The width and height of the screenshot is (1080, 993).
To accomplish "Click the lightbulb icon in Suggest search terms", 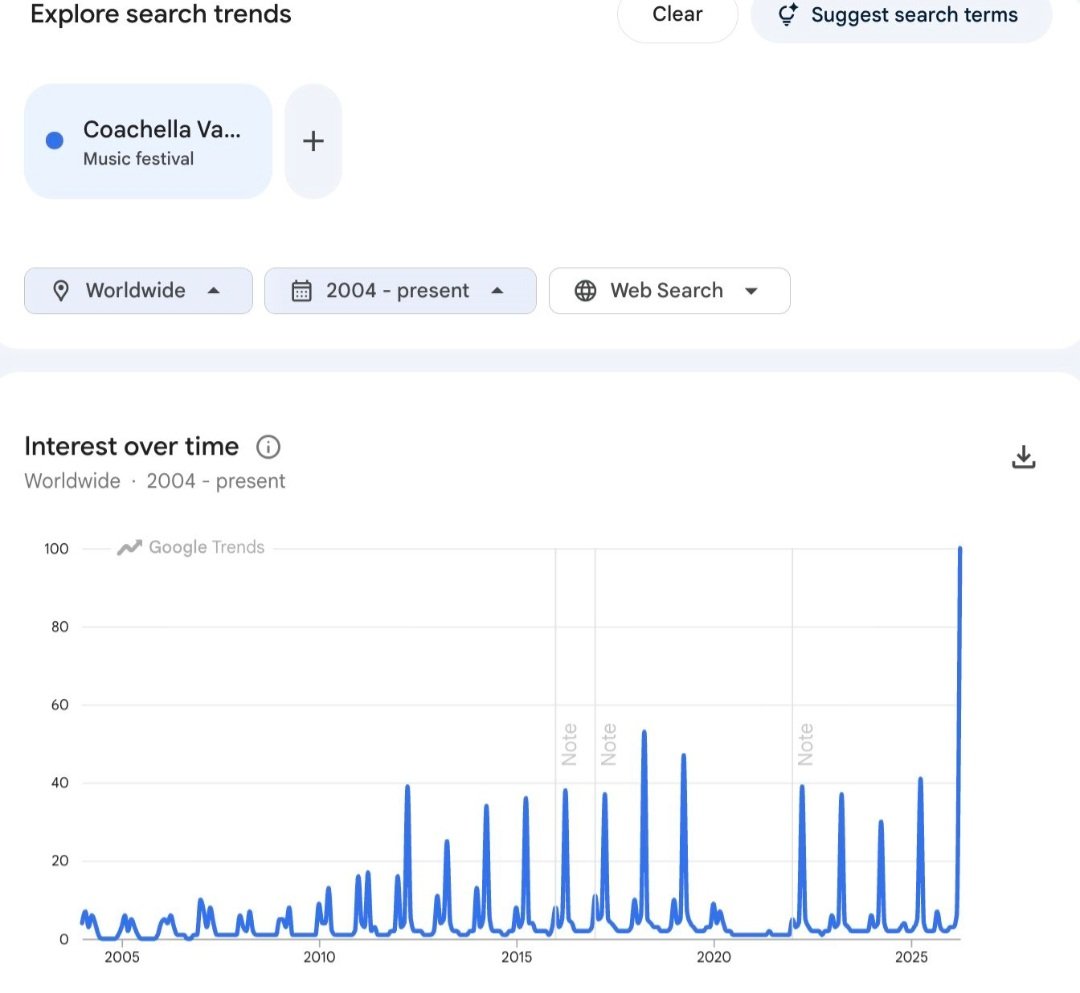I will click(788, 15).
